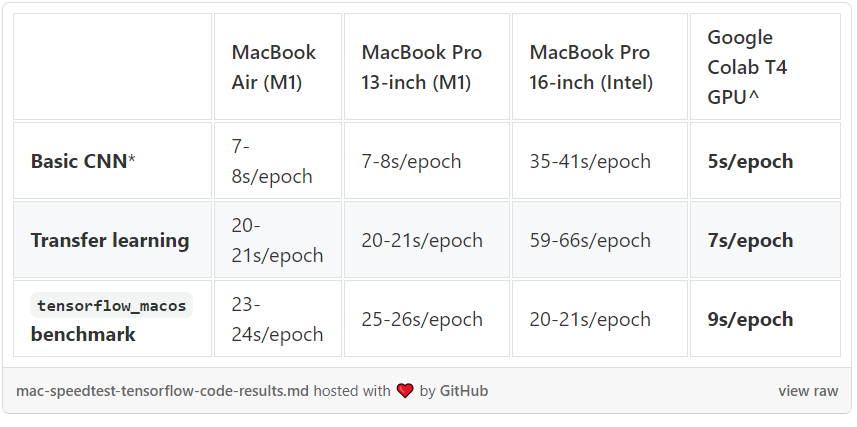This screenshot has width=857, height=427.
Task: Click the tensorflow_macos code label
Action: tap(111, 305)
